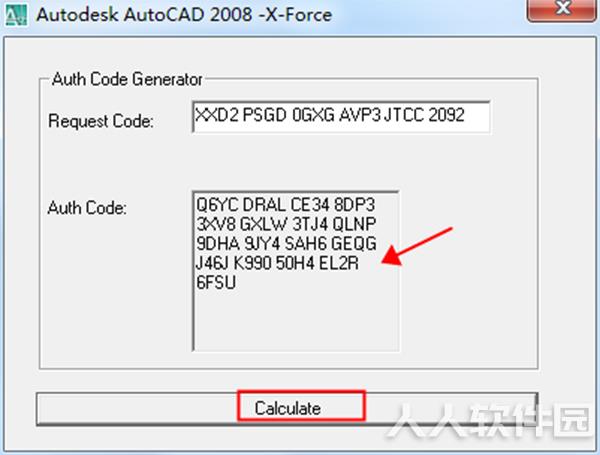Screen dimensions: 600x455
Task: Focus the Request Code input field
Action: click(341, 116)
